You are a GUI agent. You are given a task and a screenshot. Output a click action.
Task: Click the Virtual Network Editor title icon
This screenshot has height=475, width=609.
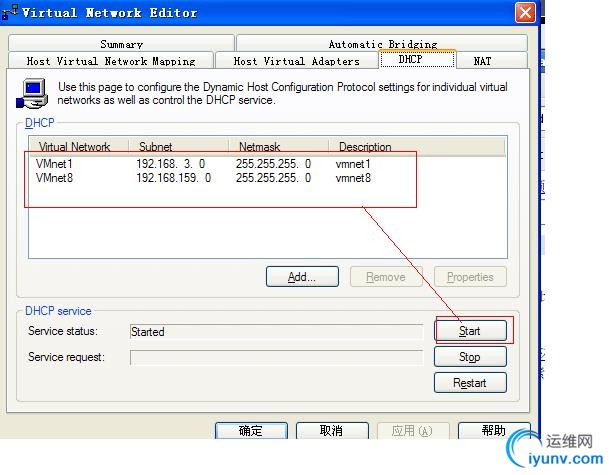(10, 12)
